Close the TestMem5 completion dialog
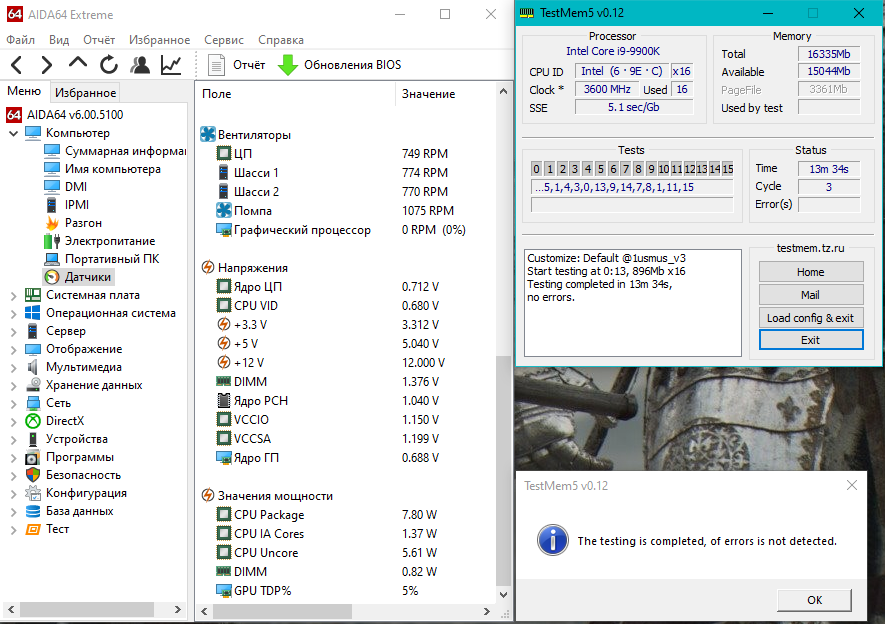Screen dimensions: 885x624 pyautogui.click(x=852, y=485)
